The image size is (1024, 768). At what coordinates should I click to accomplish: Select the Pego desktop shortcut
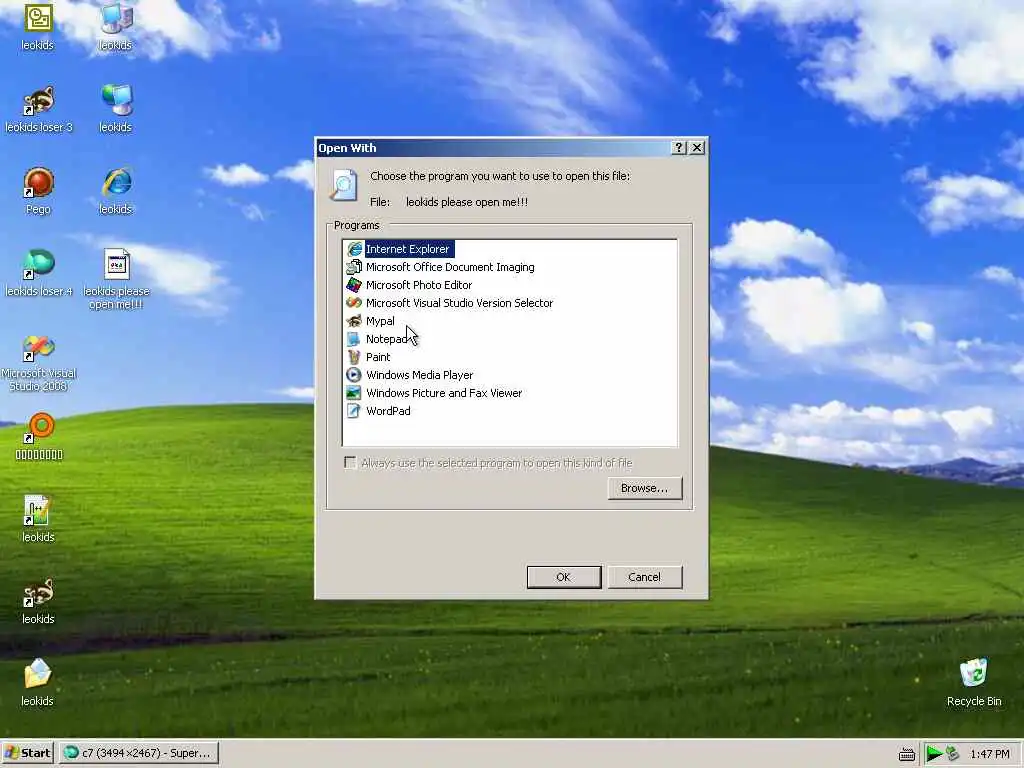pos(39,191)
